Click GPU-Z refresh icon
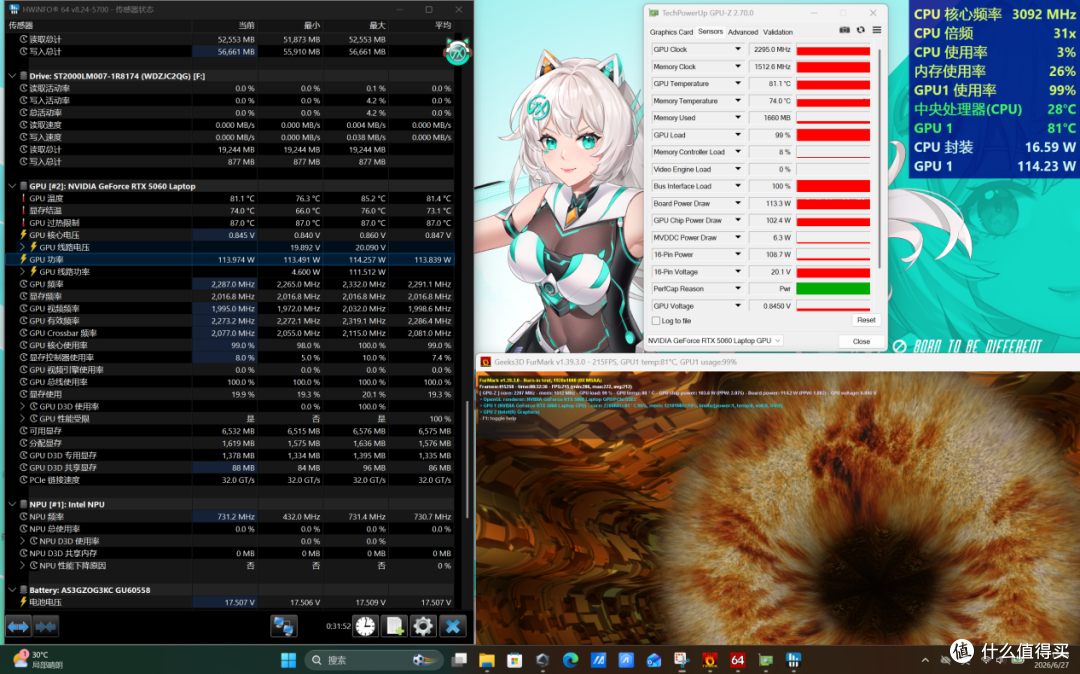1080x674 pixels. (x=860, y=30)
